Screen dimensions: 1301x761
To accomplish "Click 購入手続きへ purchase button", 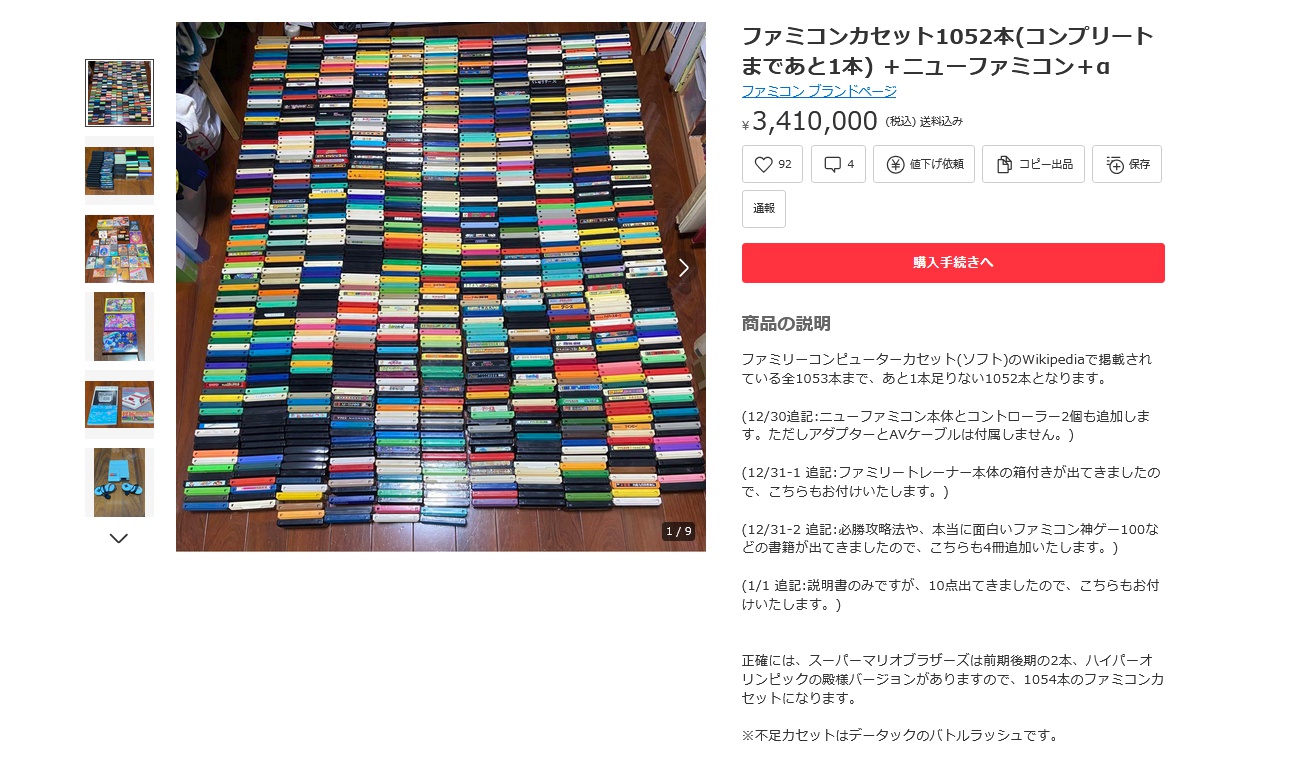I will tap(953, 263).
